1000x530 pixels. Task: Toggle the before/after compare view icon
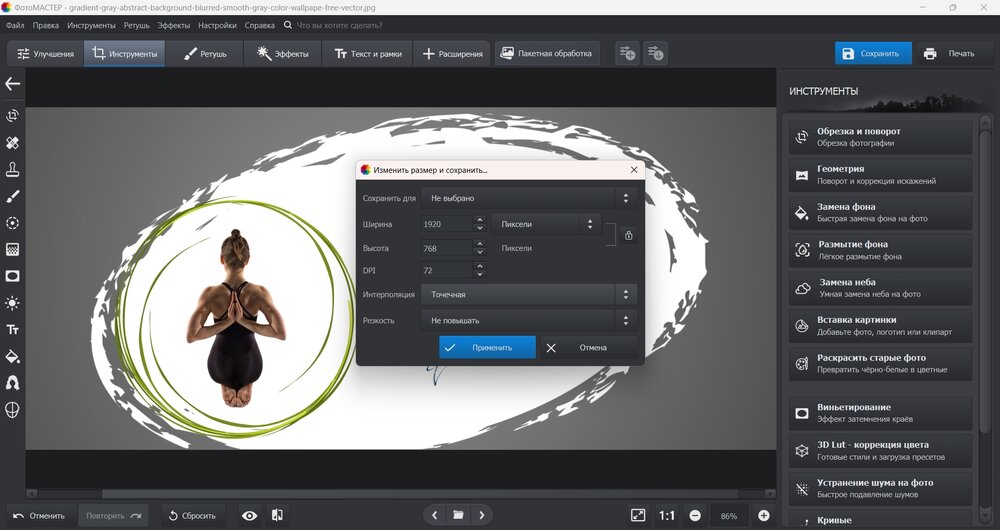tap(277, 515)
